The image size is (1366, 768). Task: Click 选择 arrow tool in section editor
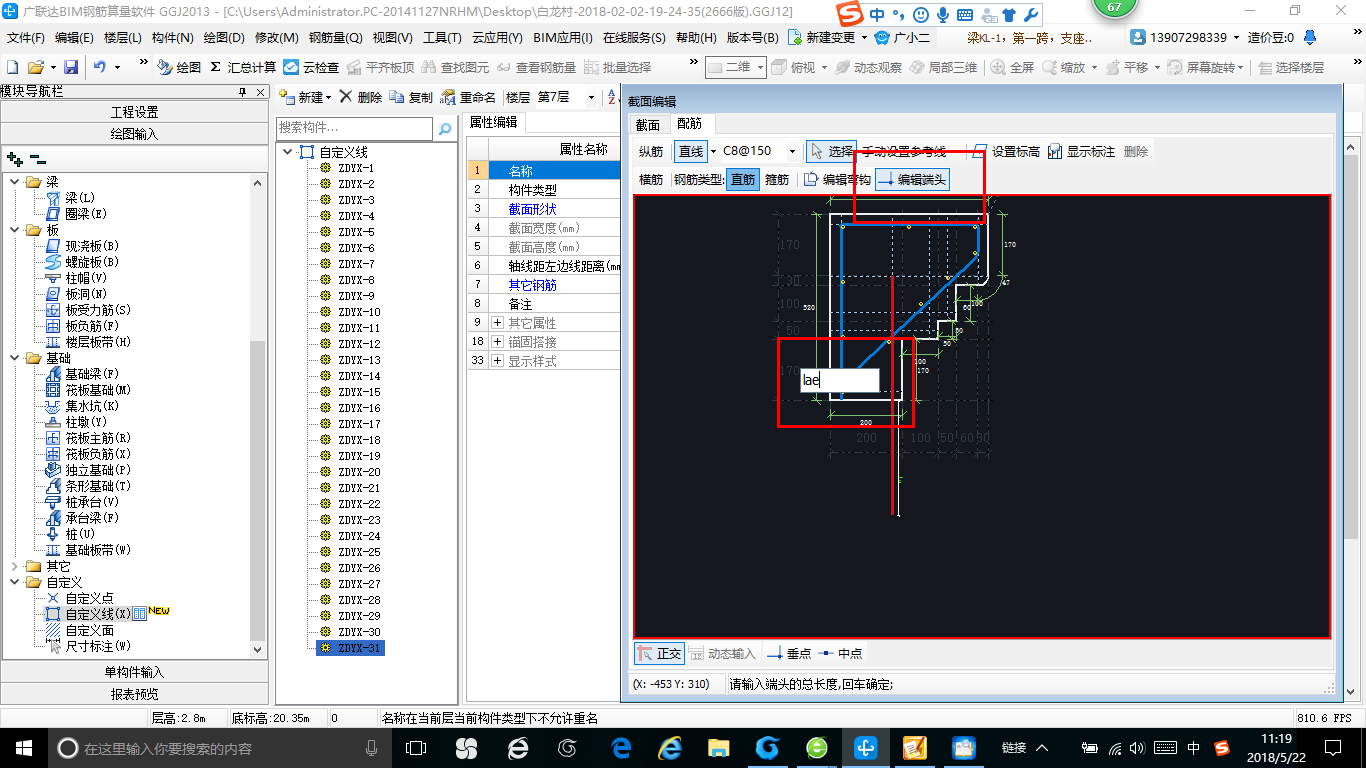pos(831,151)
